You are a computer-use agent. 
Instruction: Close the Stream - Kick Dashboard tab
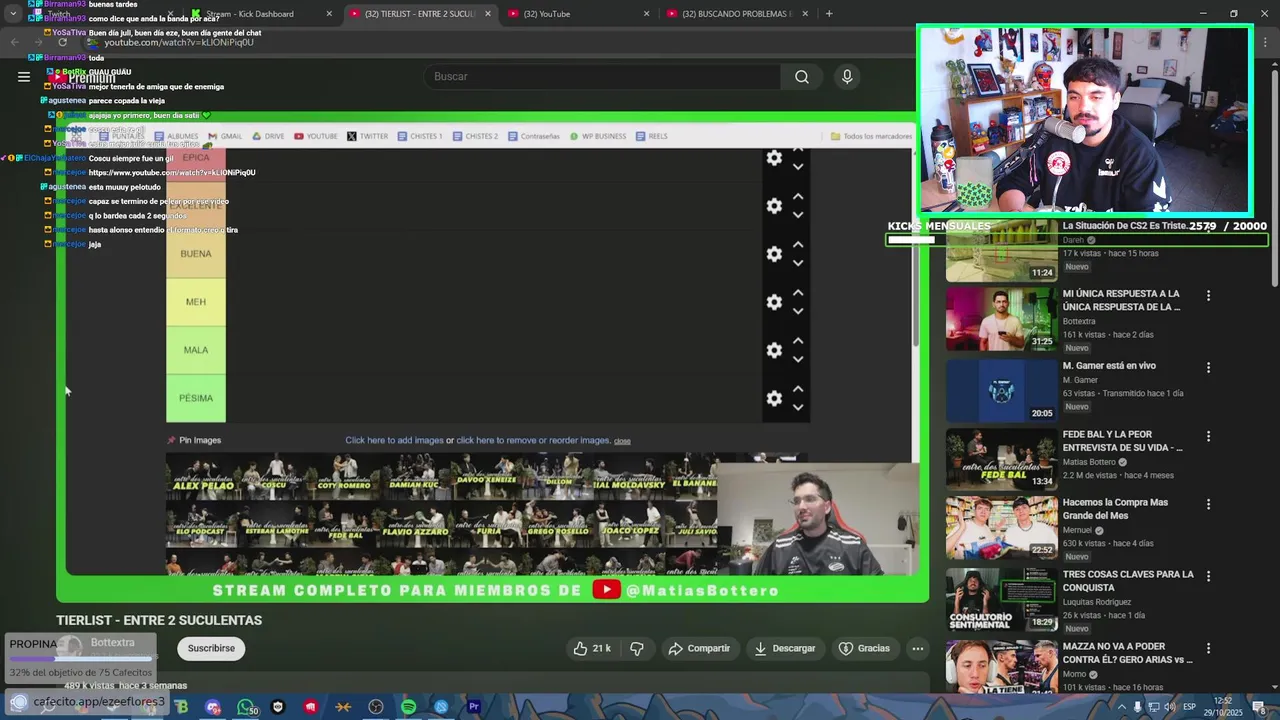pyautogui.click(x=329, y=14)
